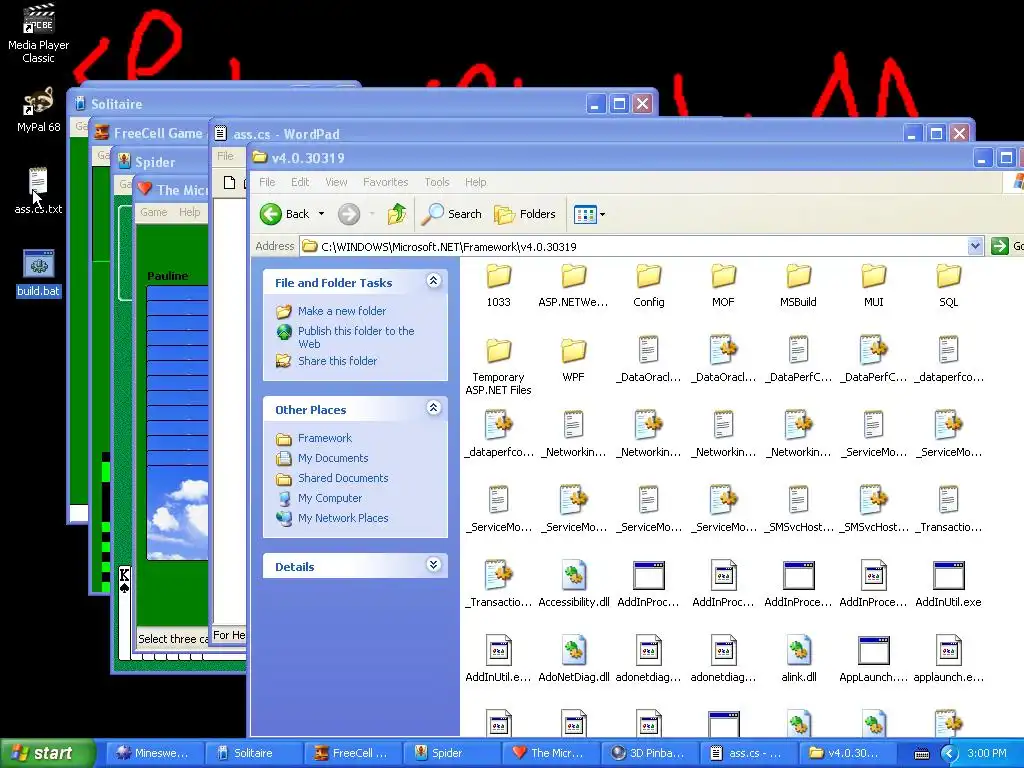
Task: Select the SQL folder
Action: [x=948, y=285]
